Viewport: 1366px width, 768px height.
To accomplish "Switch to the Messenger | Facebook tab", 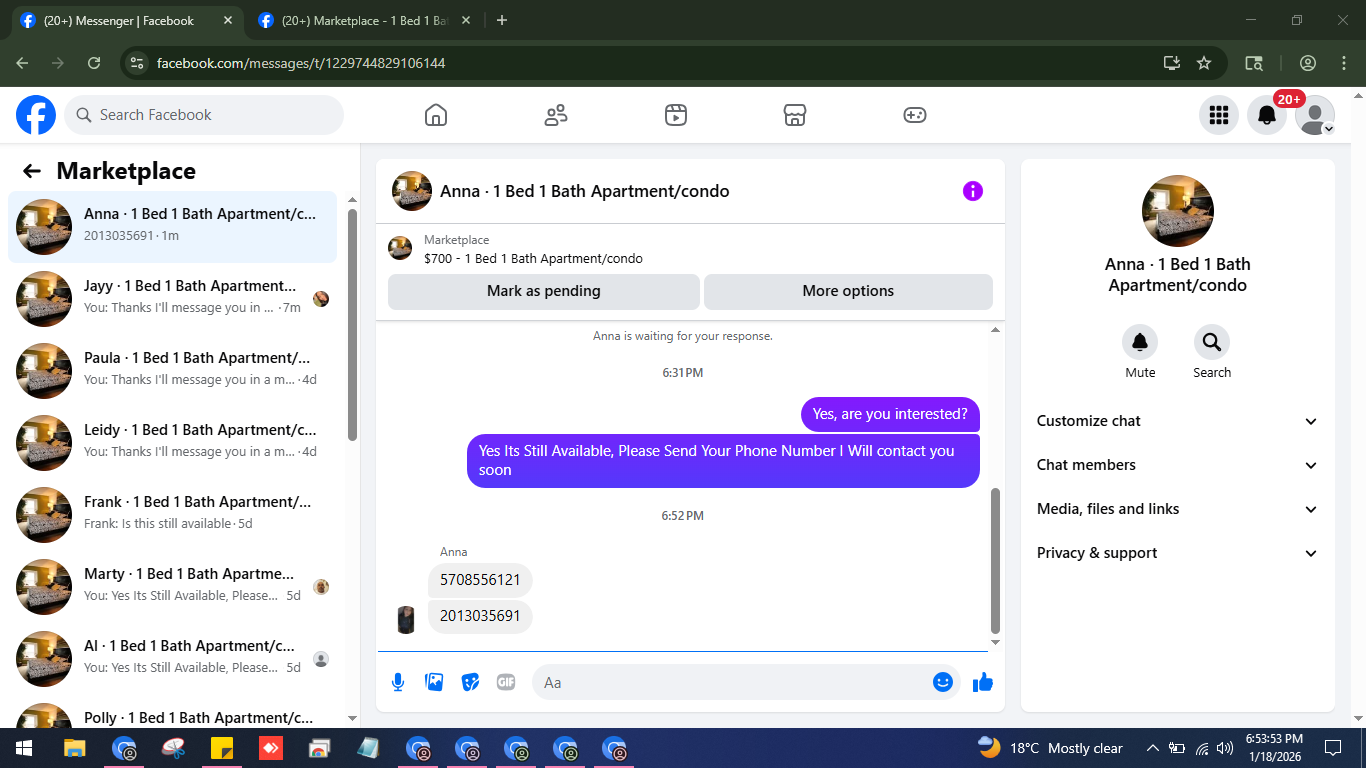I will pos(125,20).
